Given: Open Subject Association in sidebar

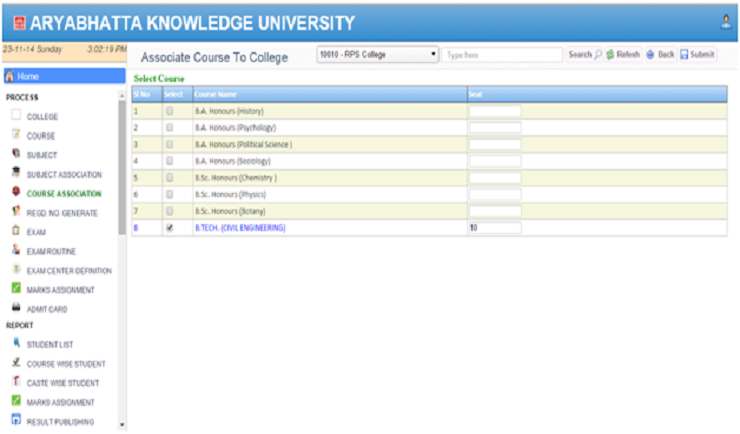Looking at the screenshot, I should point(65,174).
